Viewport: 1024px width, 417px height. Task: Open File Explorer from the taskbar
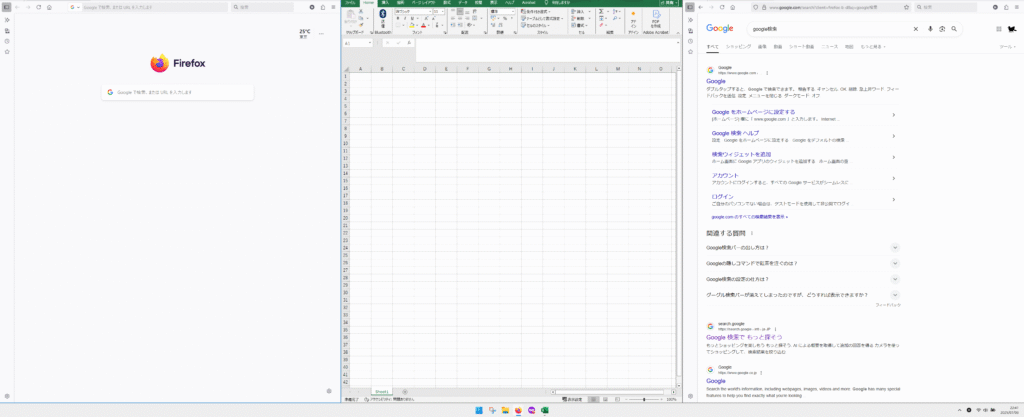click(505, 410)
